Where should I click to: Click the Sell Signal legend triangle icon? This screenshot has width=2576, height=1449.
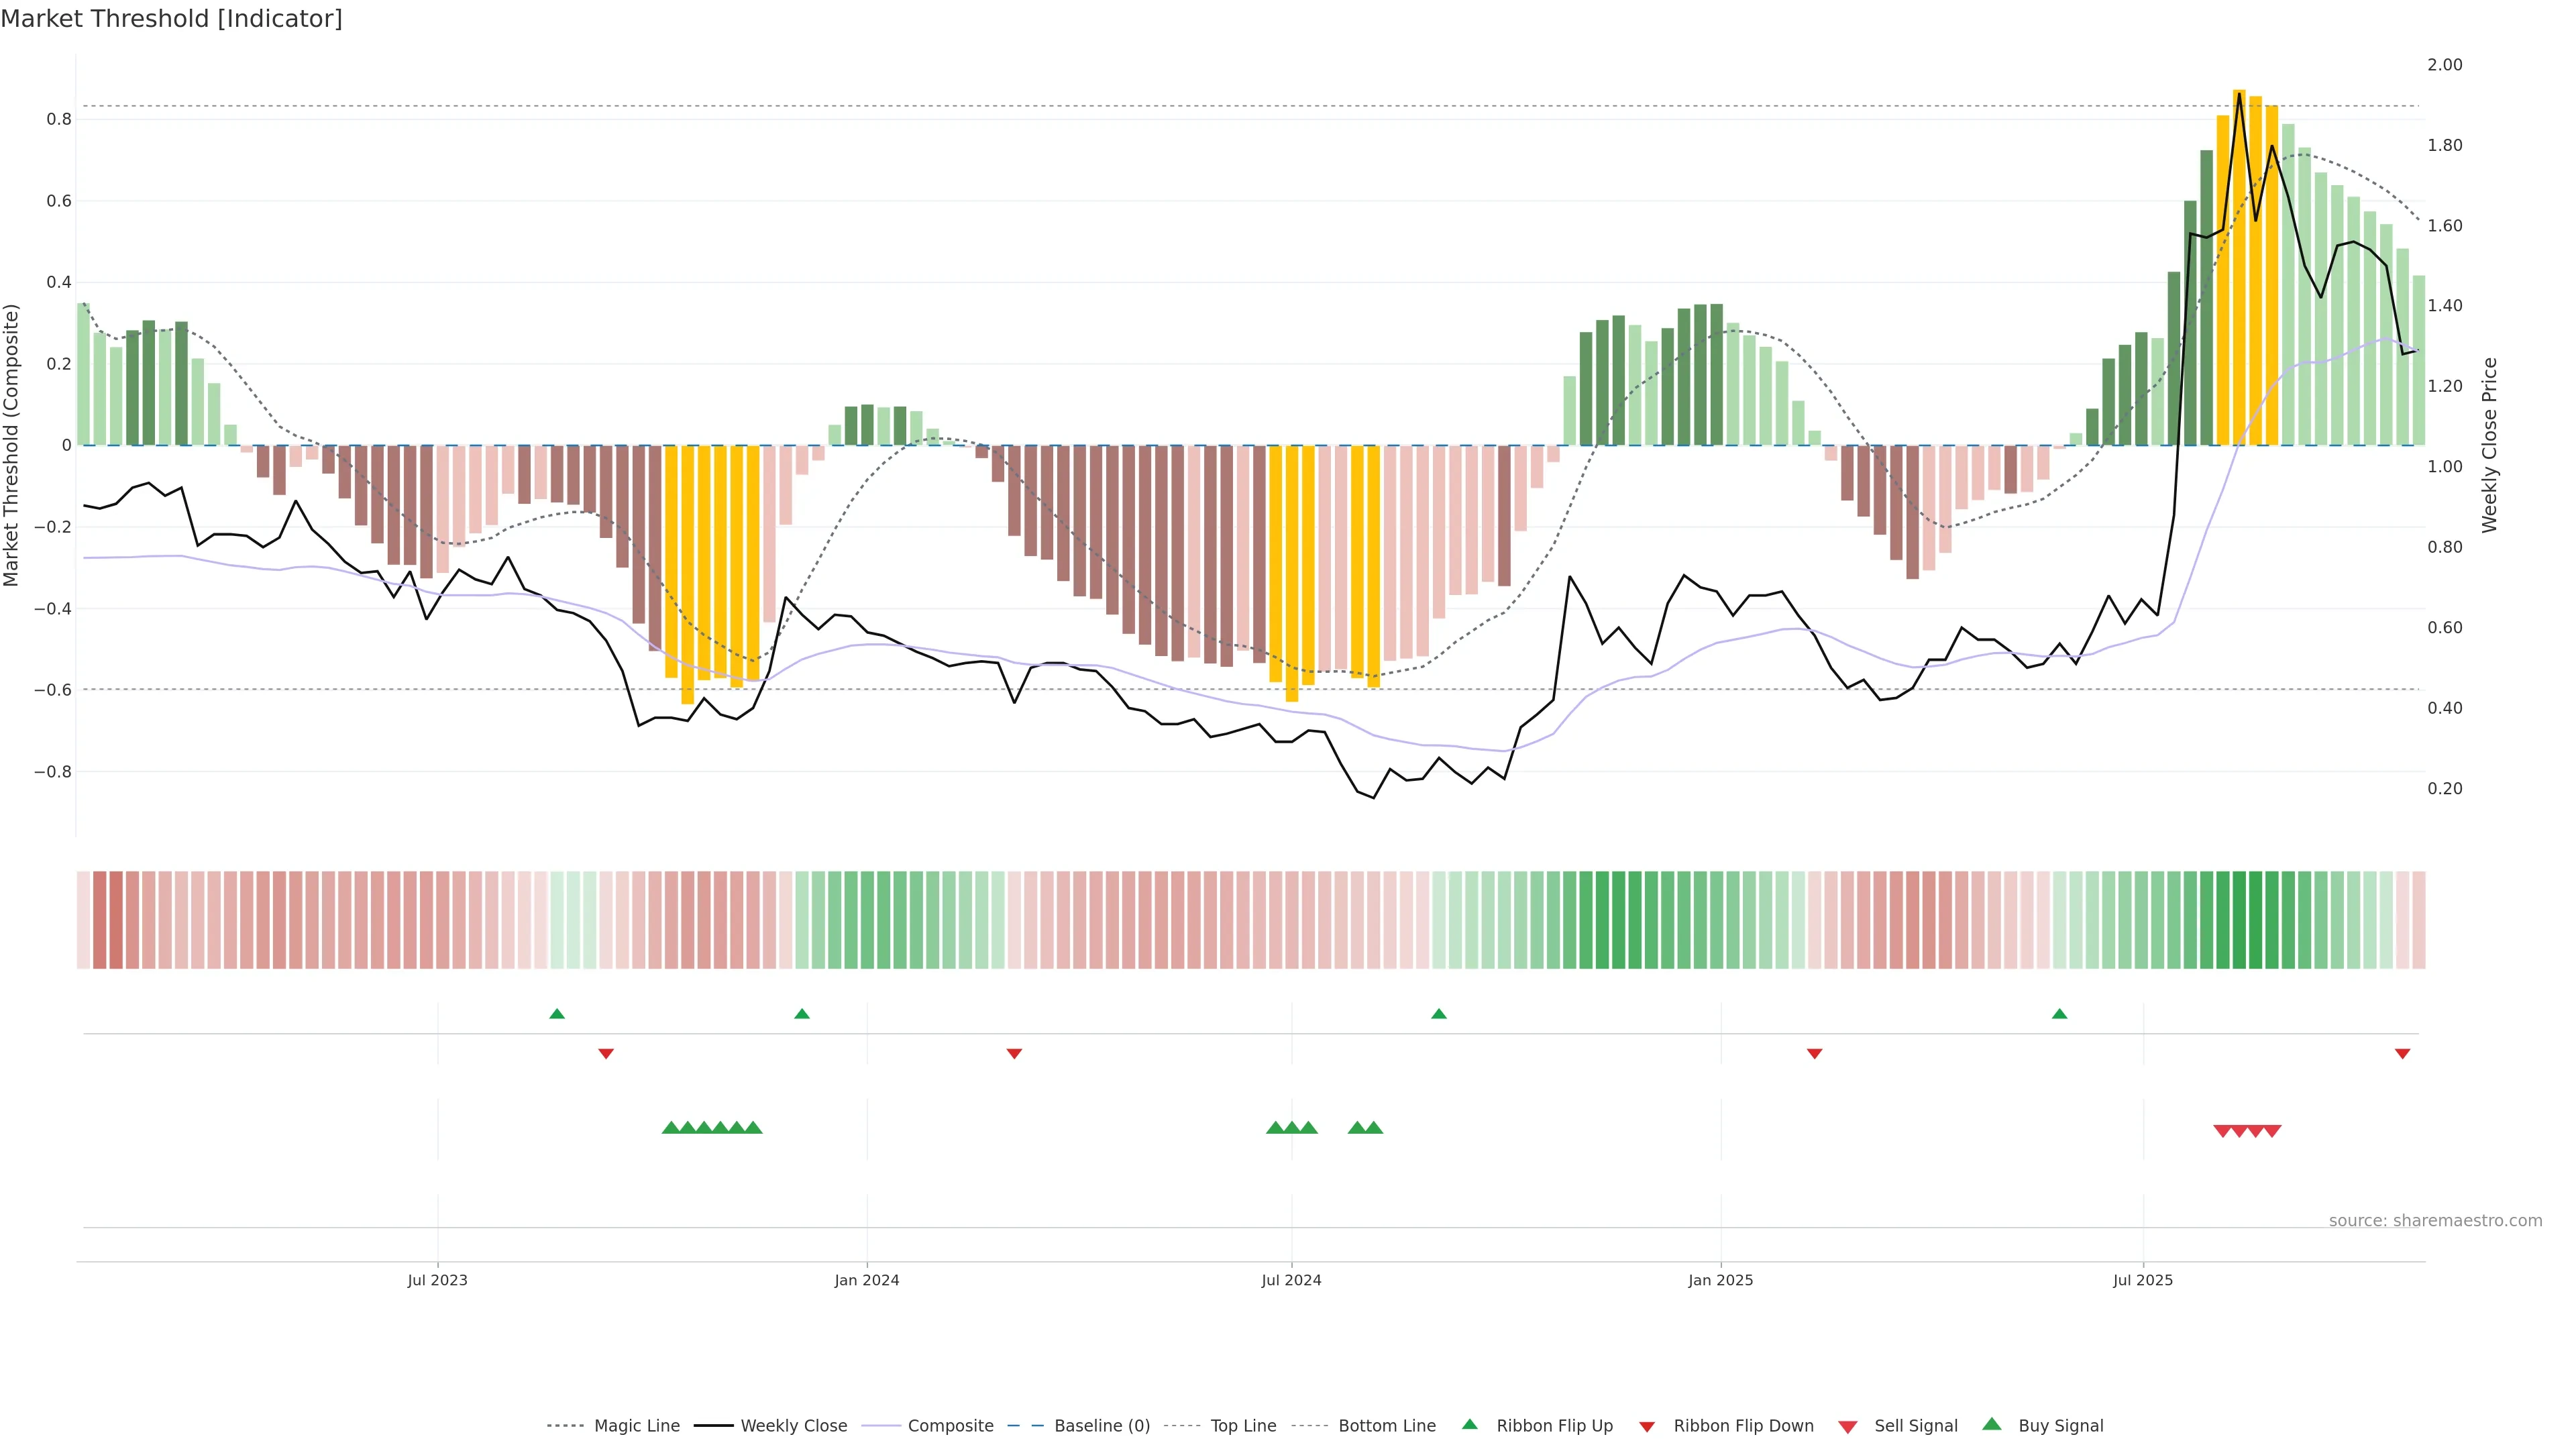1848,1427
